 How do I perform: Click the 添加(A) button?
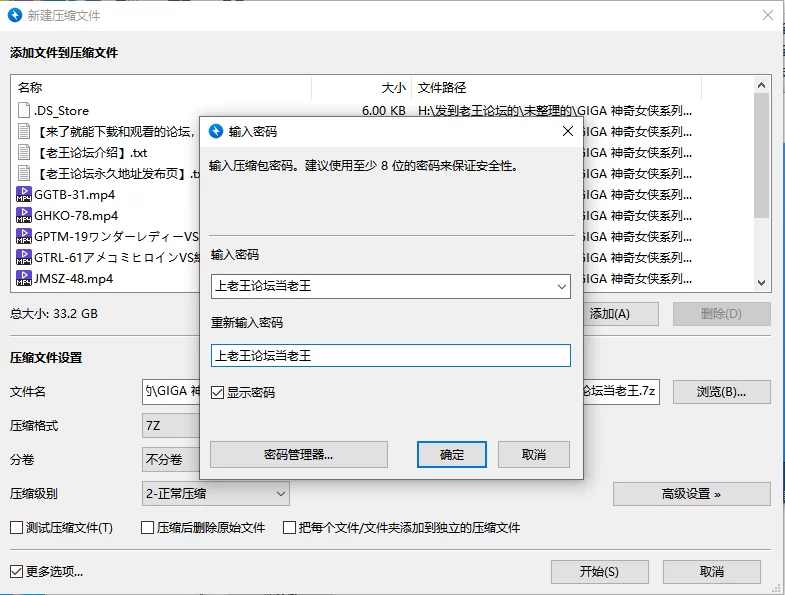click(x=621, y=314)
